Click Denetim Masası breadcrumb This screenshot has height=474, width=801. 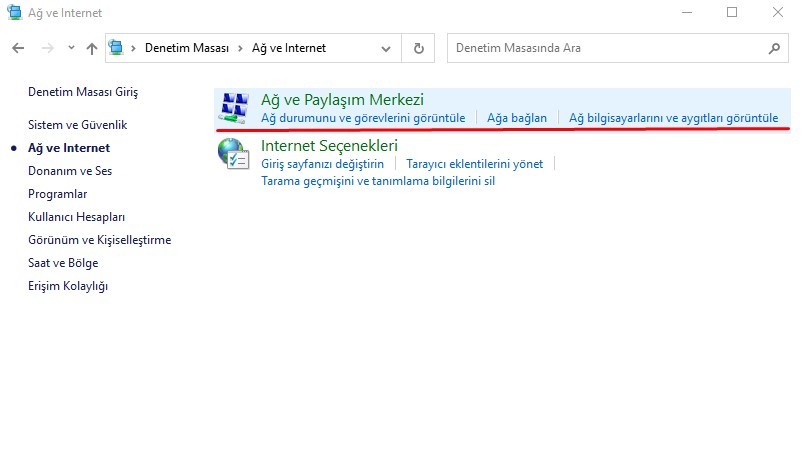pos(187,48)
